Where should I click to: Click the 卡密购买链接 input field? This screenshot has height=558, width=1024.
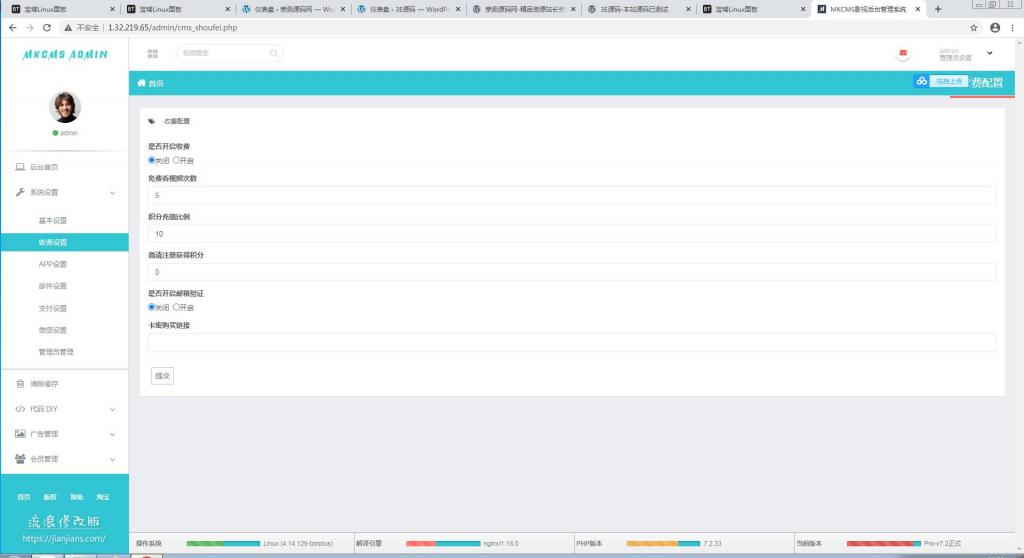click(571, 342)
